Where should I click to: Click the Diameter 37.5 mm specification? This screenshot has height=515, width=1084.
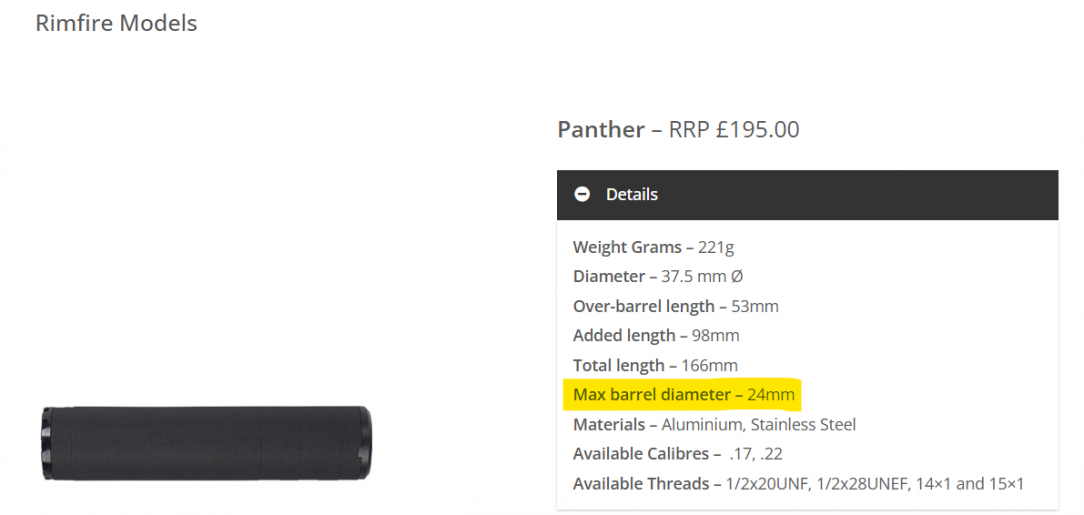[x=658, y=277]
